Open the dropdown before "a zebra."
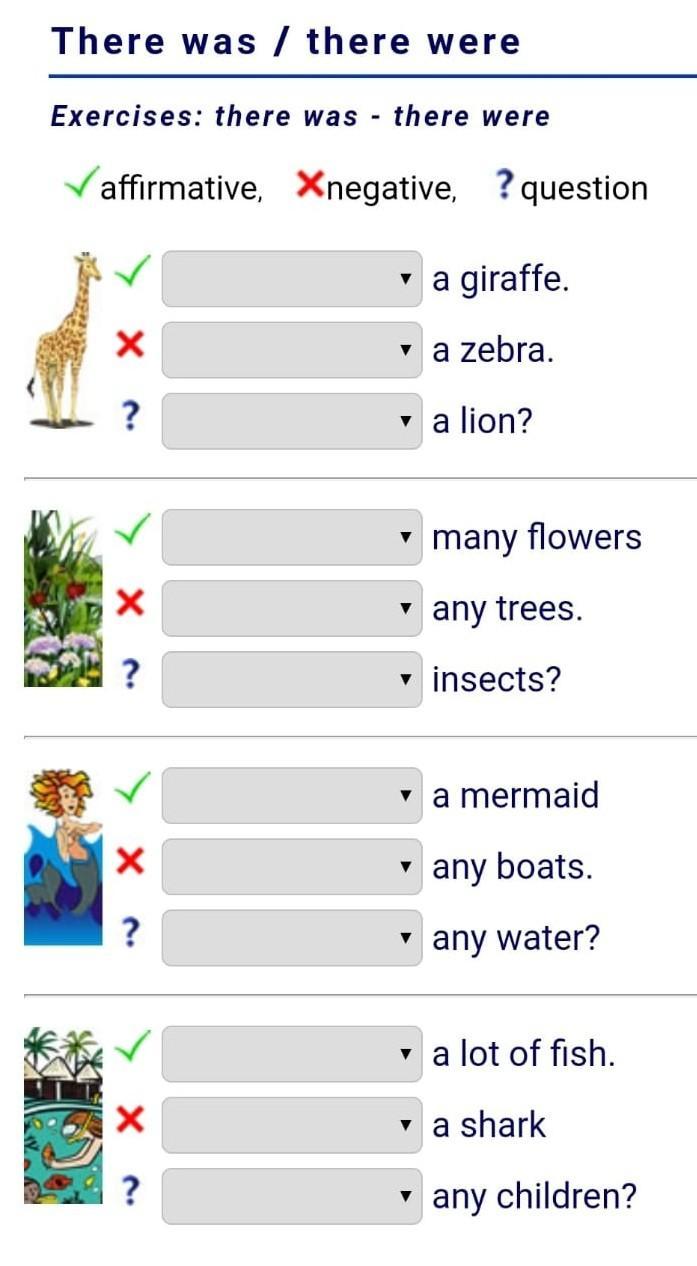The image size is (697, 1266). coord(291,350)
